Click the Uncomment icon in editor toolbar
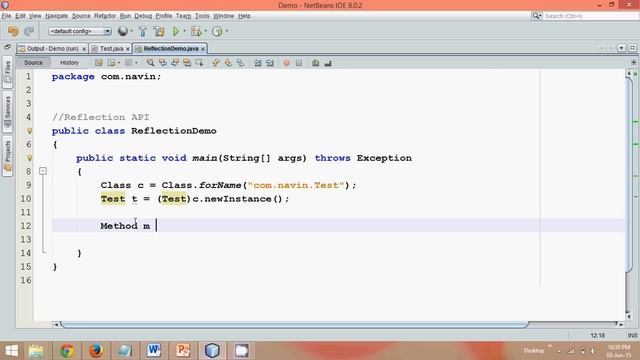 328,63
